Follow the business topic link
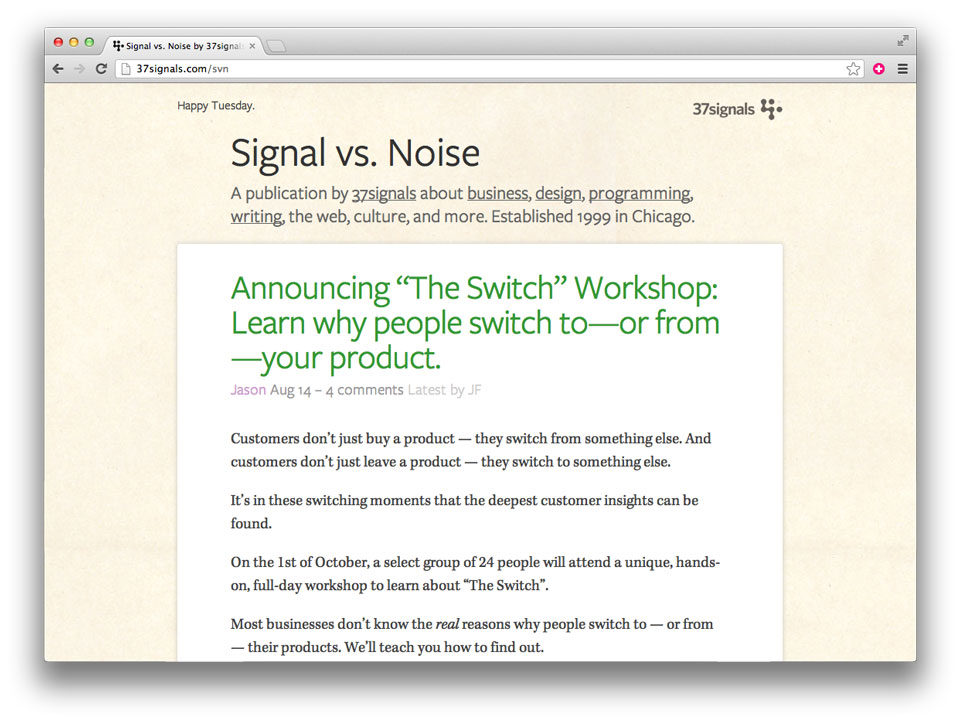The height and width of the screenshot is (722, 960). click(498, 194)
